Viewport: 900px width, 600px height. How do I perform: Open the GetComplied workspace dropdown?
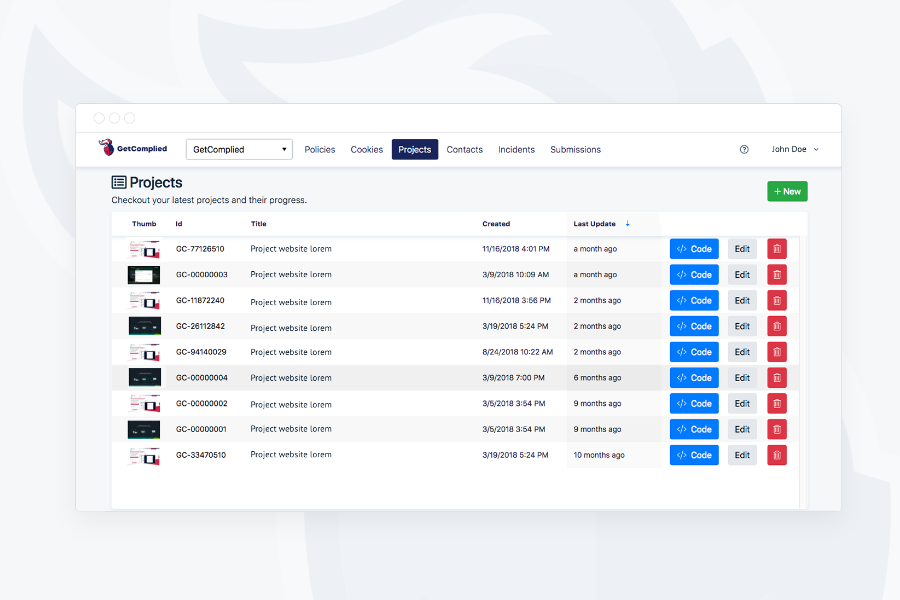click(238, 148)
